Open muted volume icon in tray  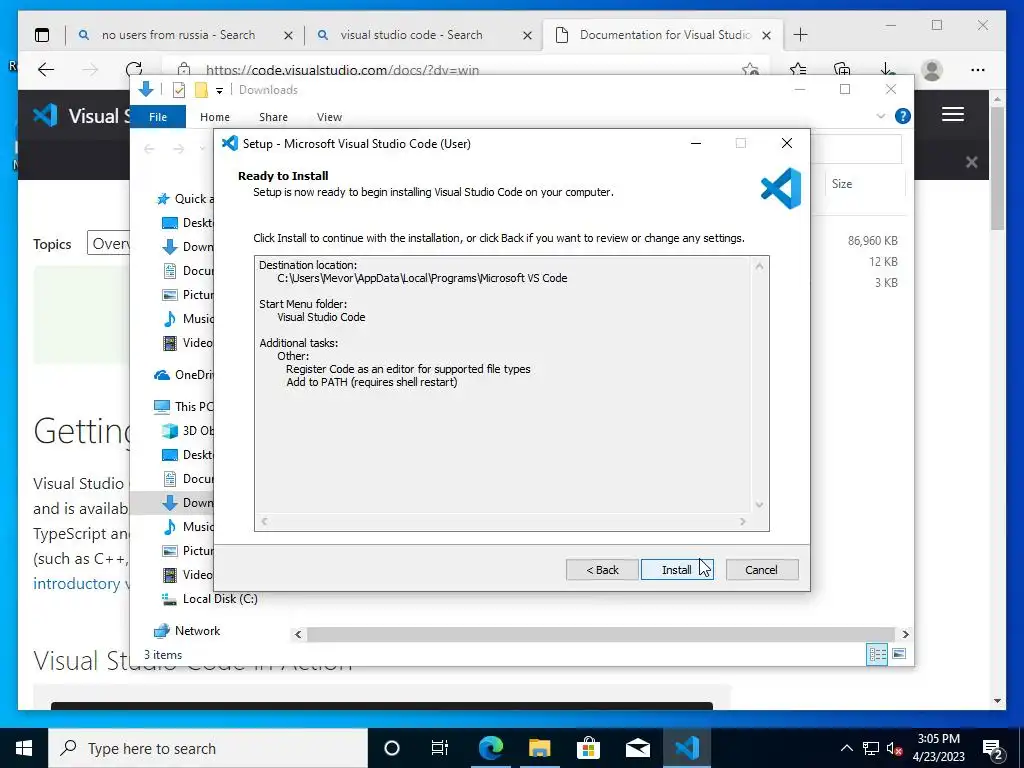pyautogui.click(x=894, y=748)
